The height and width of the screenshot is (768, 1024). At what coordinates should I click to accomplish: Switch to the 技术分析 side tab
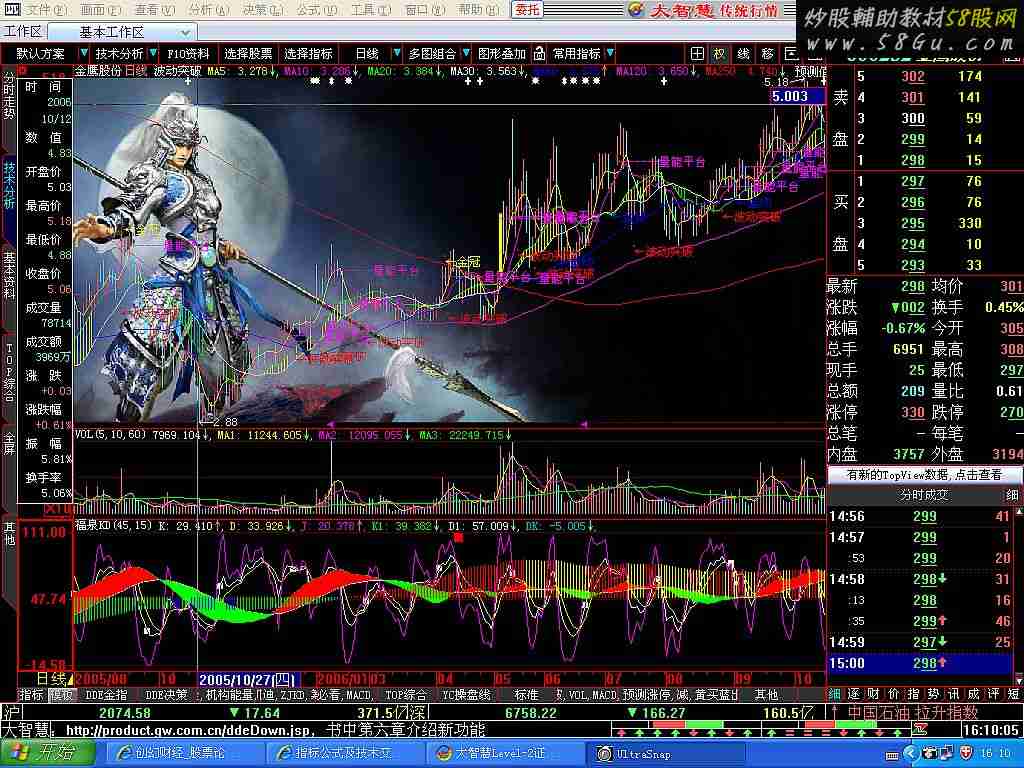click(9, 184)
